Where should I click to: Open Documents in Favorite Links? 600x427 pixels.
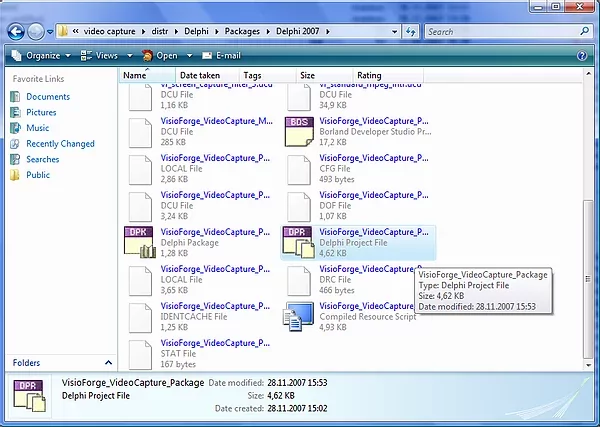[47, 97]
